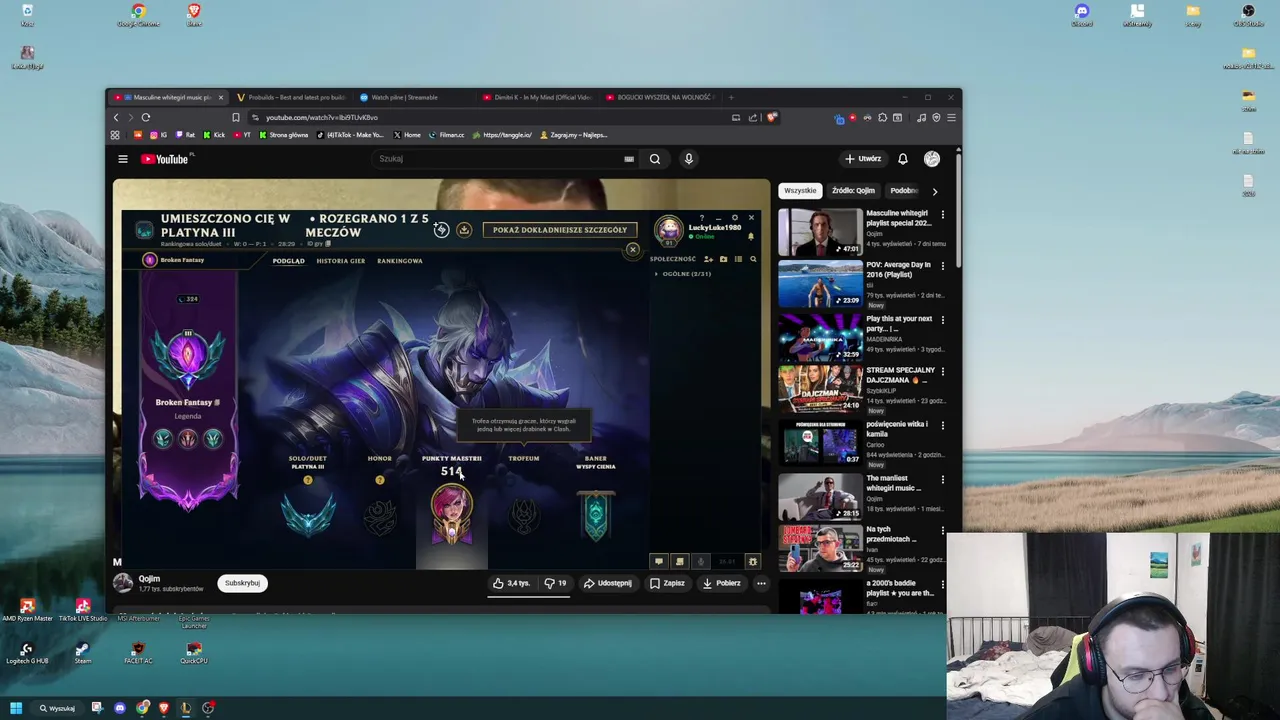Image resolution: width=1280 pixels, height=720 pixels.
Task: Bookmark this page in the address bar
Action: pyautogui.click(x=236, y=117)
